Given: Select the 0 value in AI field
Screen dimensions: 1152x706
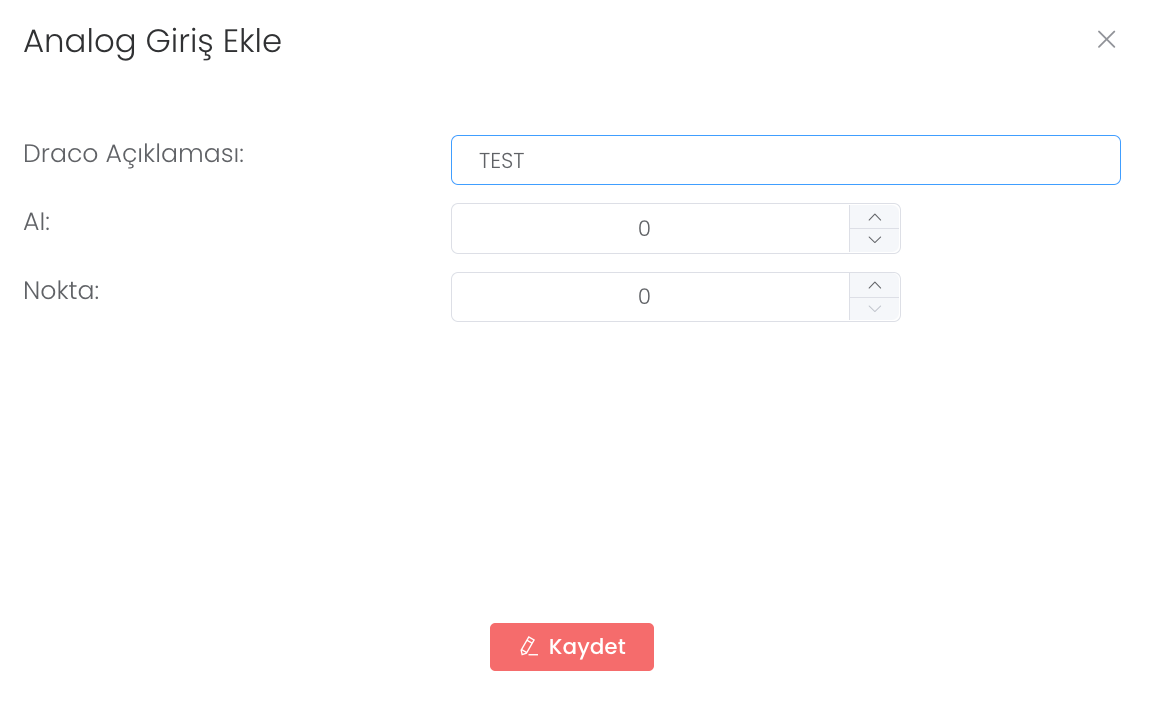Looking at the screenshot, I should [644, 229].
